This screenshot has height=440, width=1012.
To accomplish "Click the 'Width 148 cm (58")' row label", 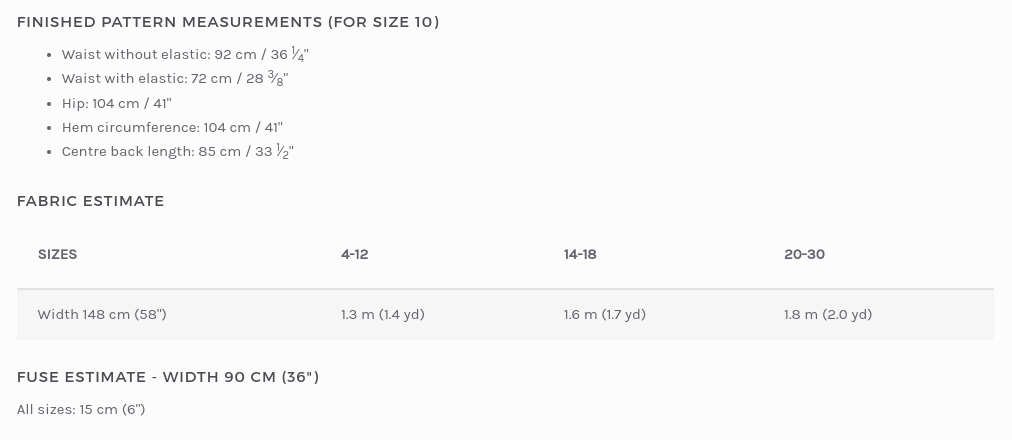I will tap(102, 315).
